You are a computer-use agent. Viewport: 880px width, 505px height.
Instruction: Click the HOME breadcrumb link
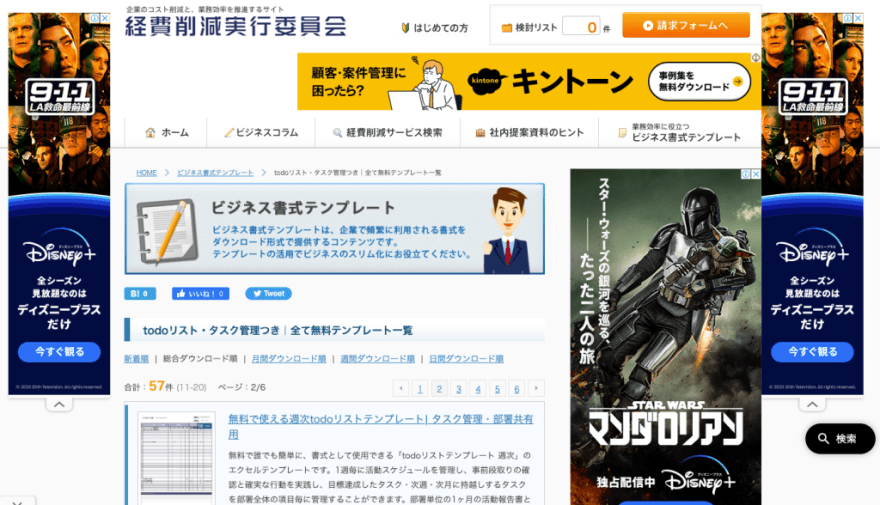[x=146, y=173]
